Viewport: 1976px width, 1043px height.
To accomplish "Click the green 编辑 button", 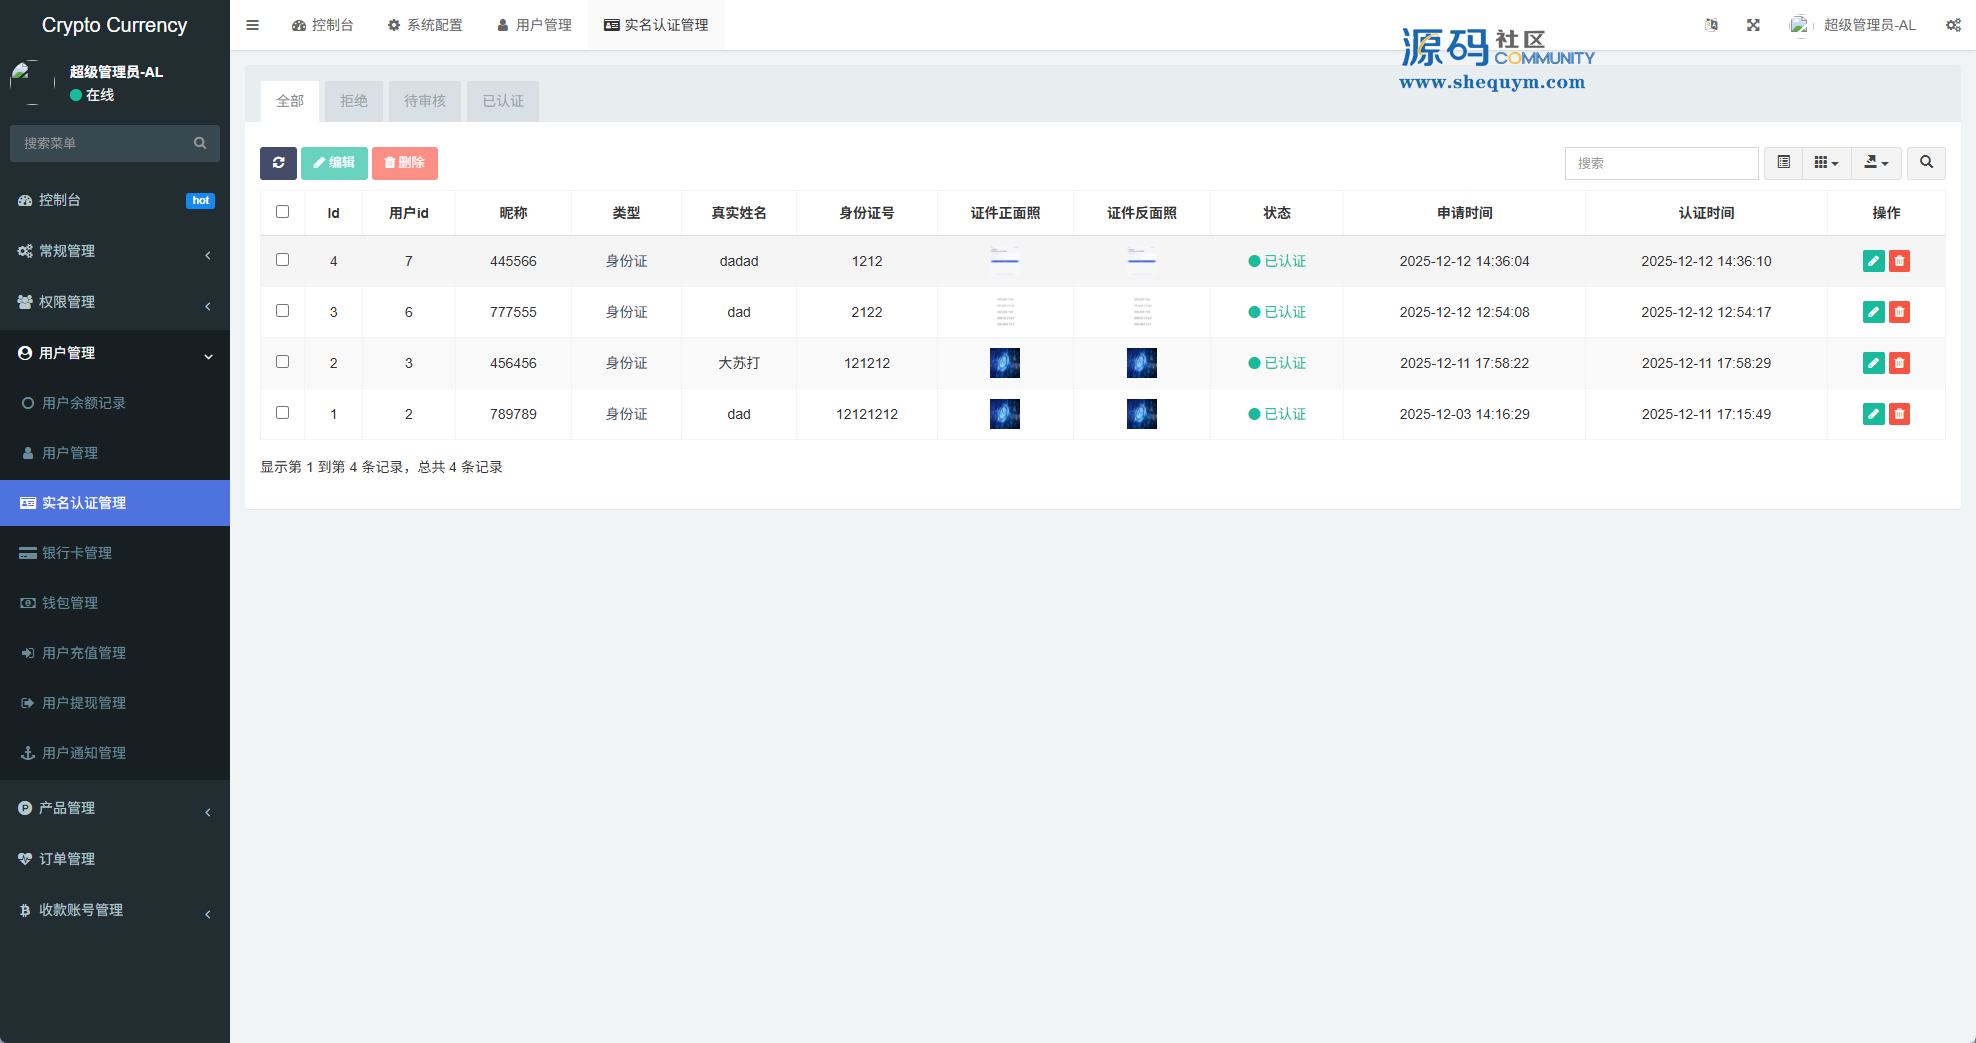I will (x=334, y=163).
